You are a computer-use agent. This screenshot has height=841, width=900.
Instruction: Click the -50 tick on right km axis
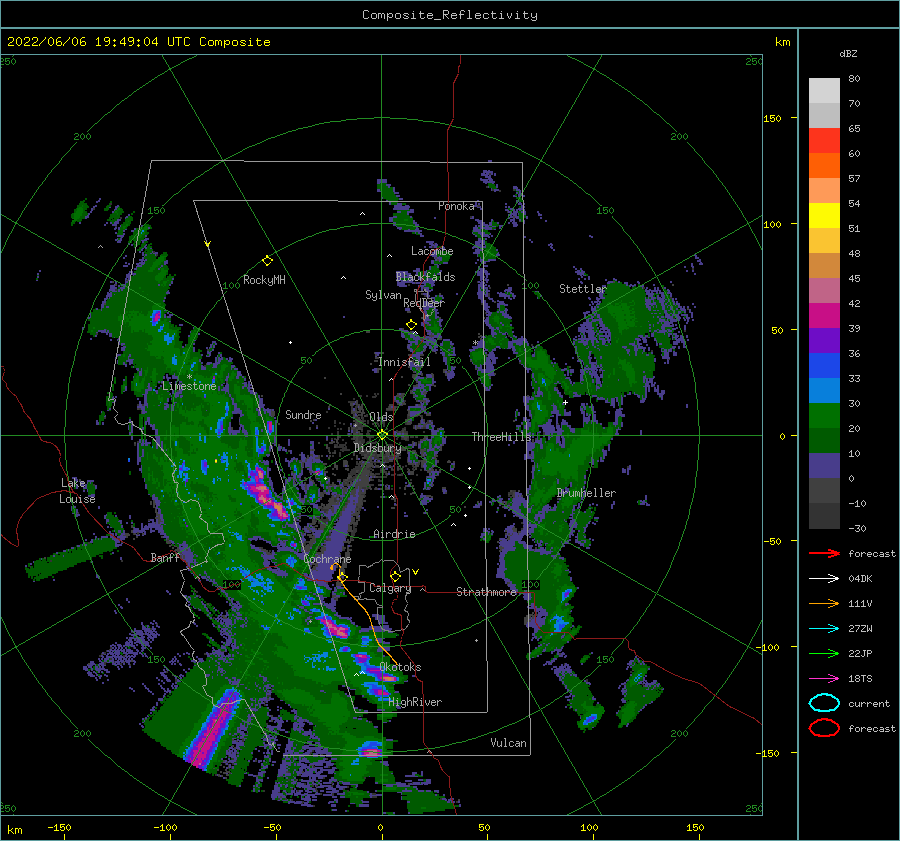click(772, 541)
